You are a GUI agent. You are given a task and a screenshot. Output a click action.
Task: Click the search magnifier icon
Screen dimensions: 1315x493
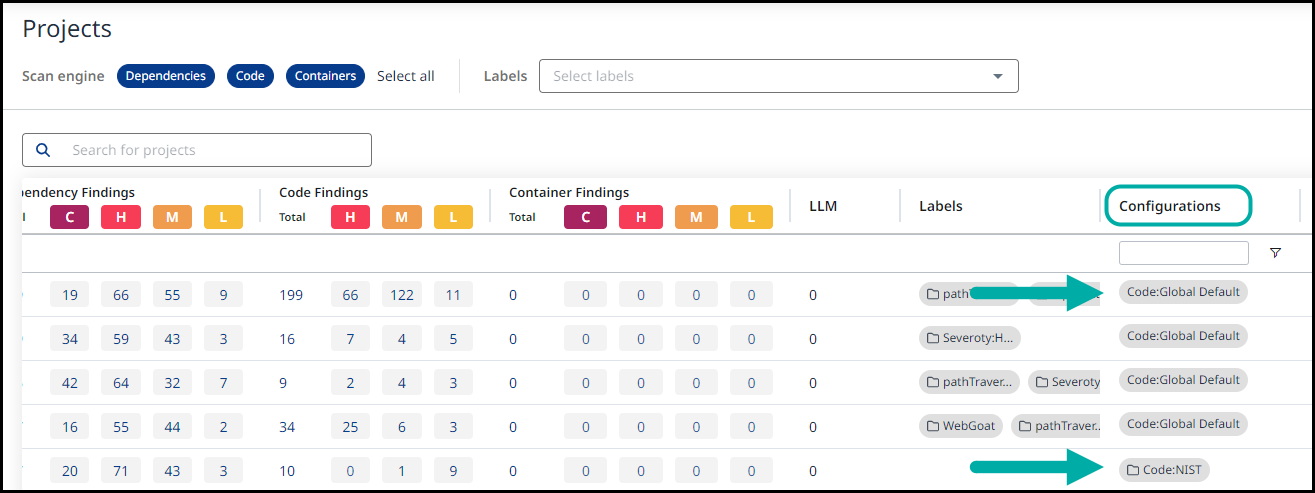[43, 150]
